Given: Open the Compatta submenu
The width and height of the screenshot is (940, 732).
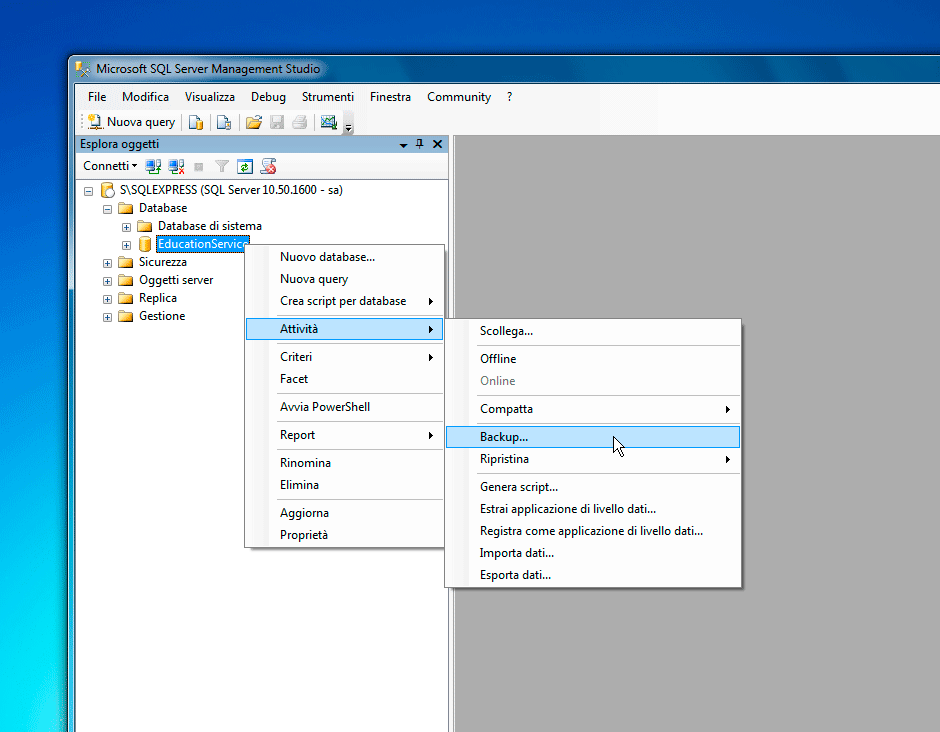Looking at the screenshot, I should 593,409.
